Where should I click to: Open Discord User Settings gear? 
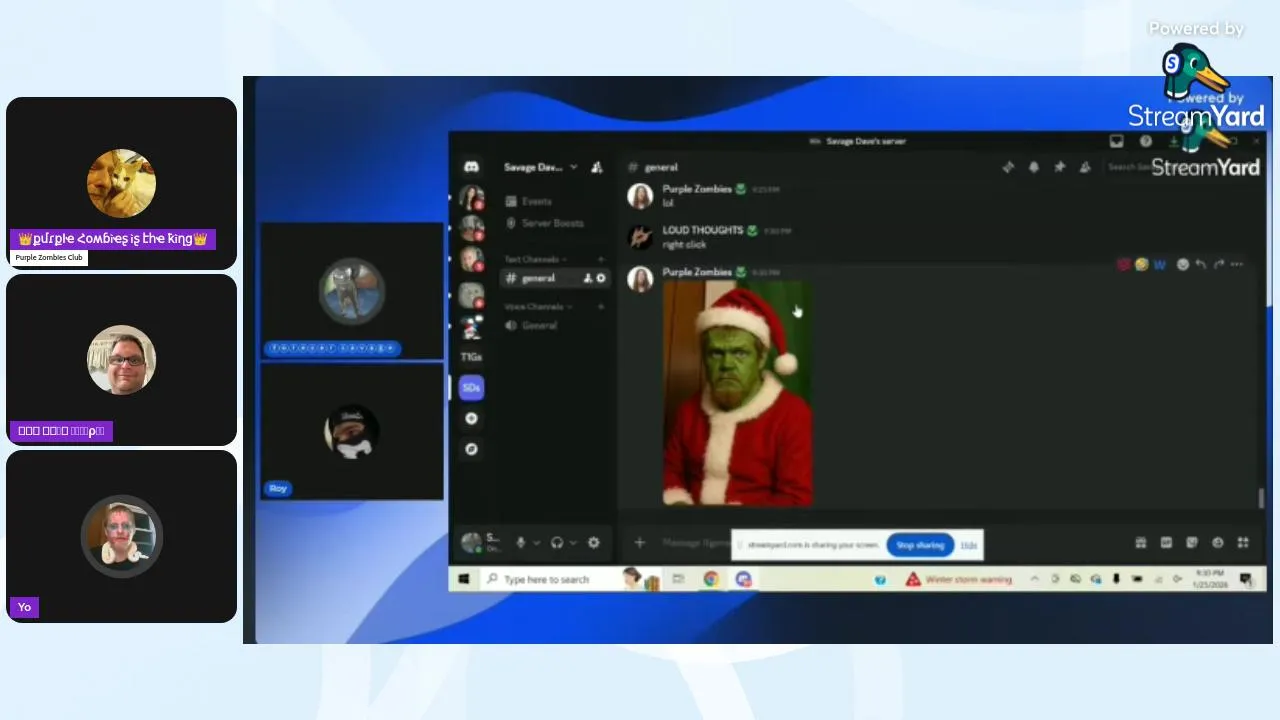[x=594, y=542]
